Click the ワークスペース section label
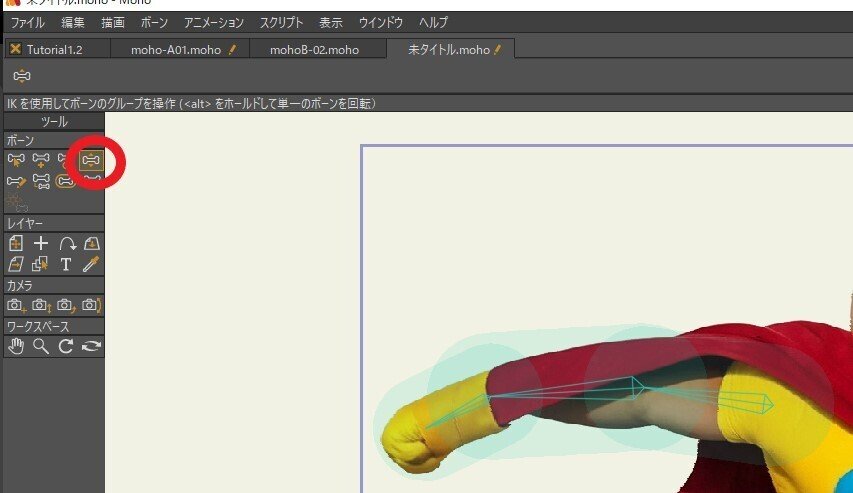The image size is (853, 493). (38, 326)
